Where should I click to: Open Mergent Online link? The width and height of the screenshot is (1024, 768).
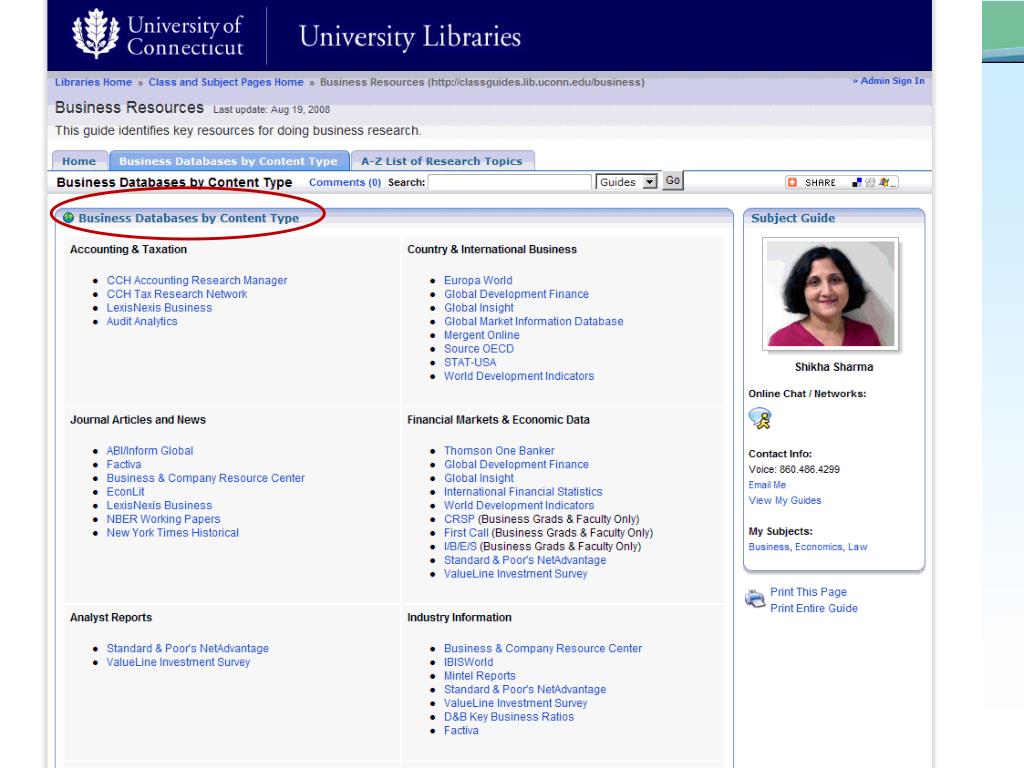482,335
